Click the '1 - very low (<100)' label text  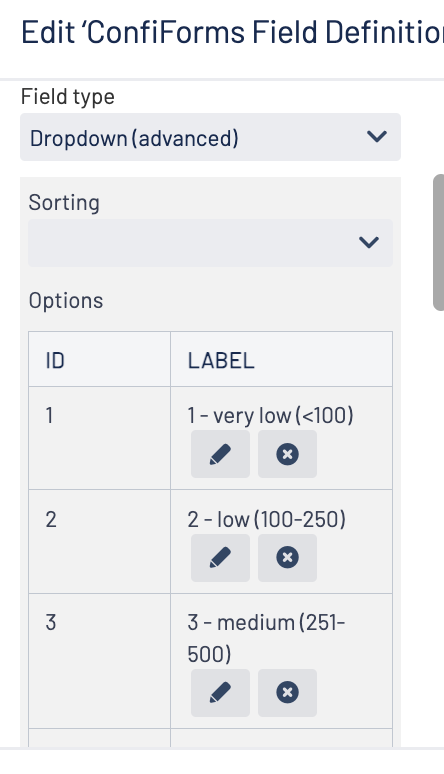pyautogui.click(x=270, y=416)
